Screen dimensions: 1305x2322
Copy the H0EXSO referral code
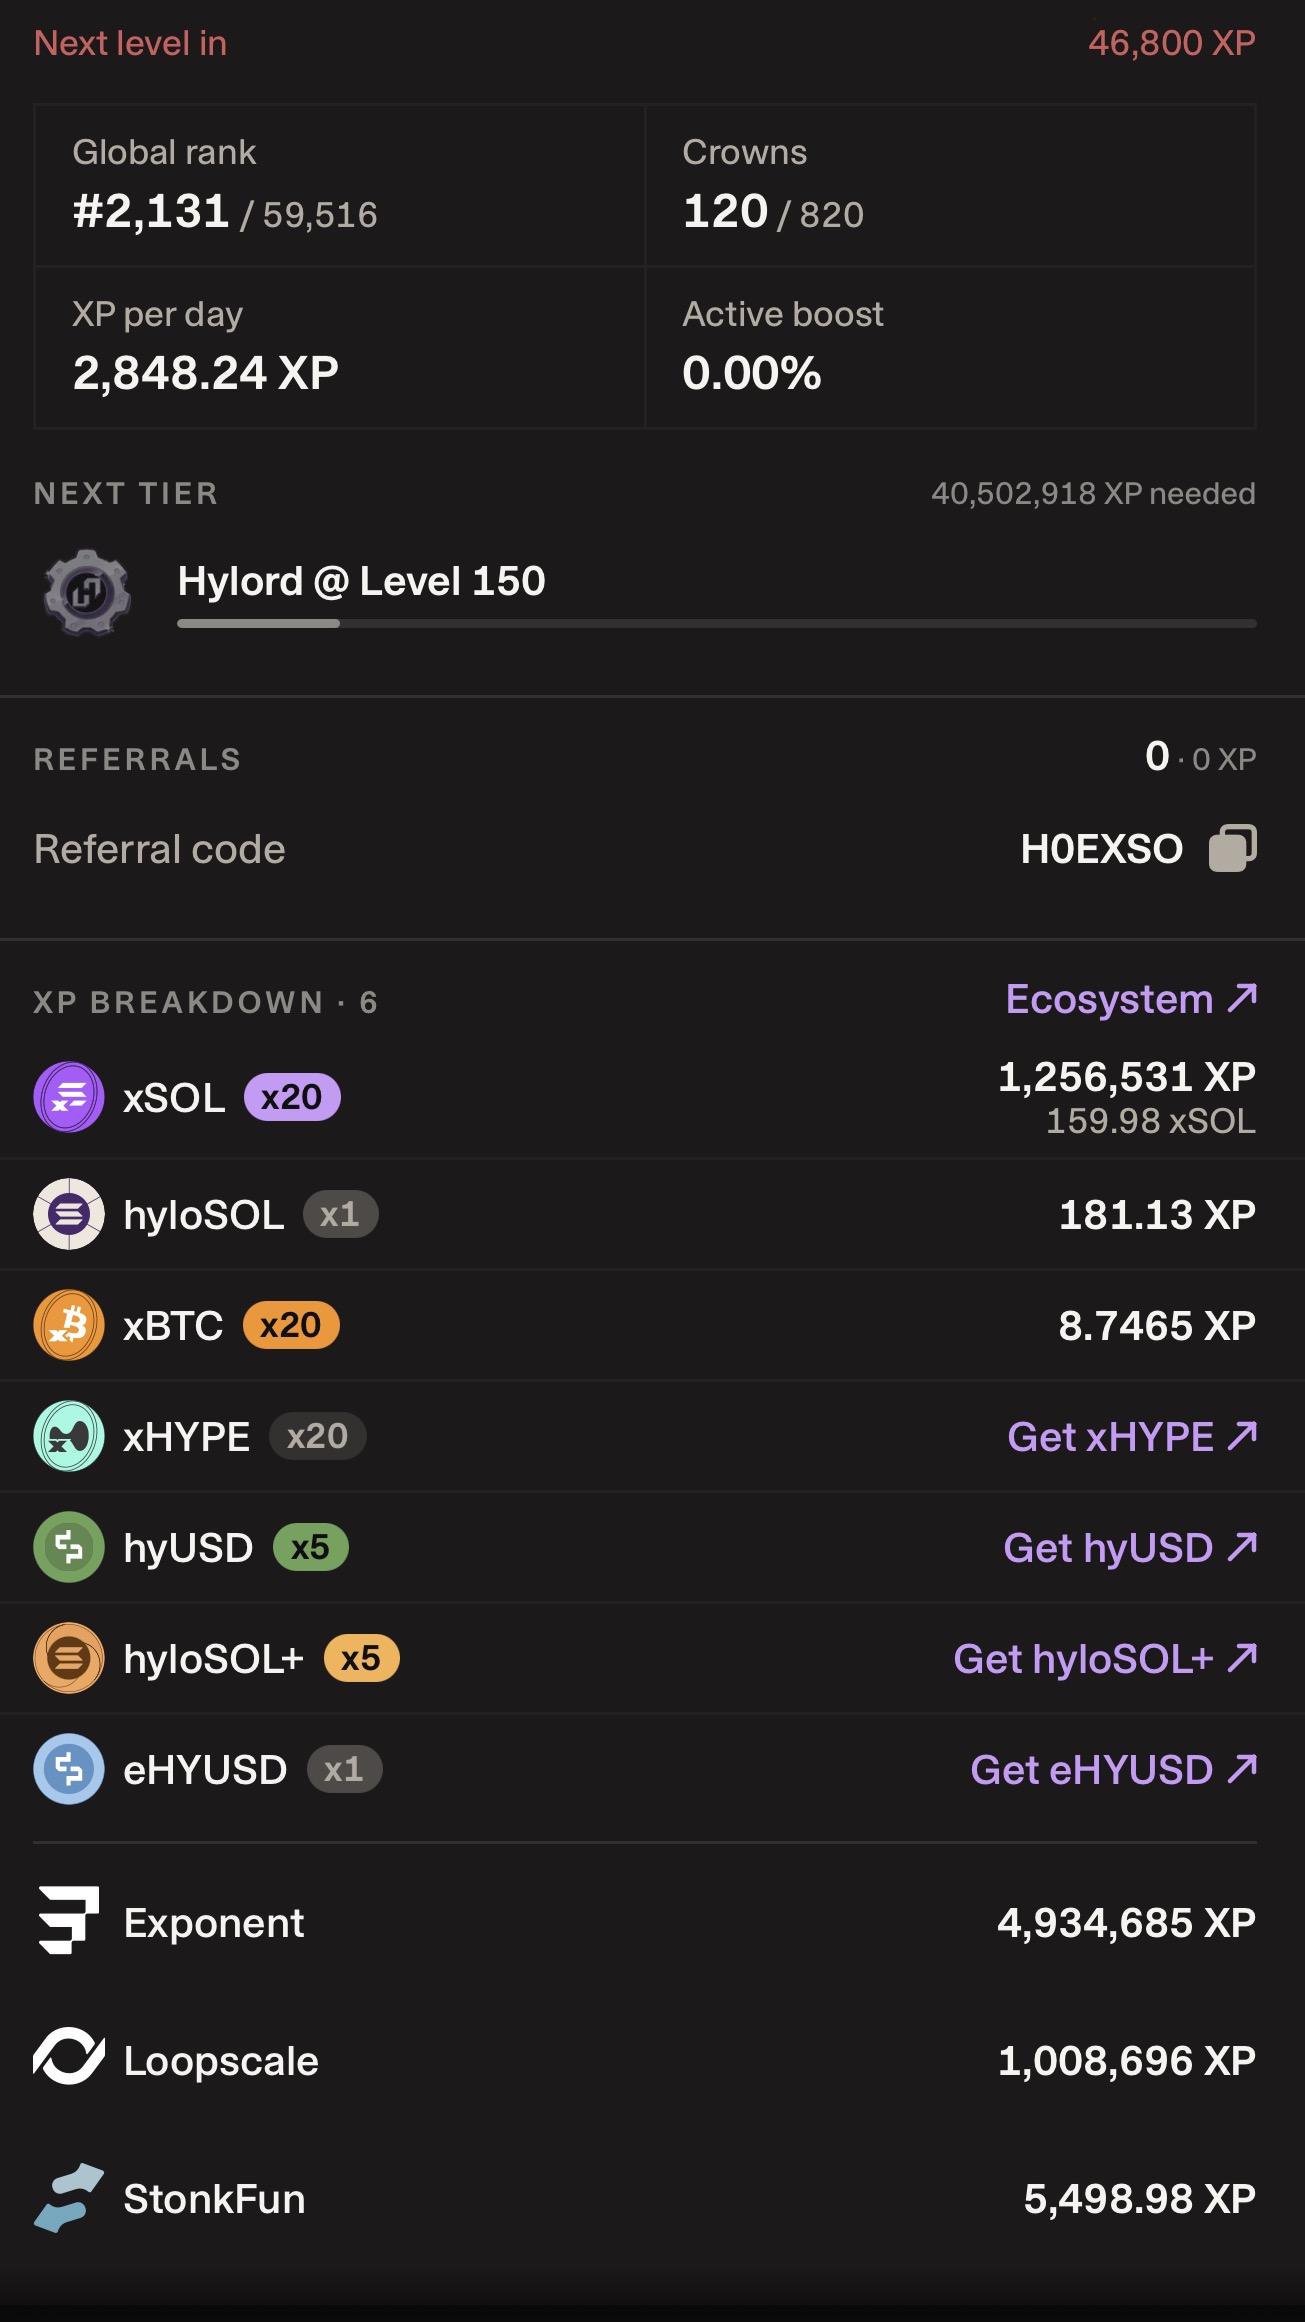pyautogui.click(x=1232, y=849)
